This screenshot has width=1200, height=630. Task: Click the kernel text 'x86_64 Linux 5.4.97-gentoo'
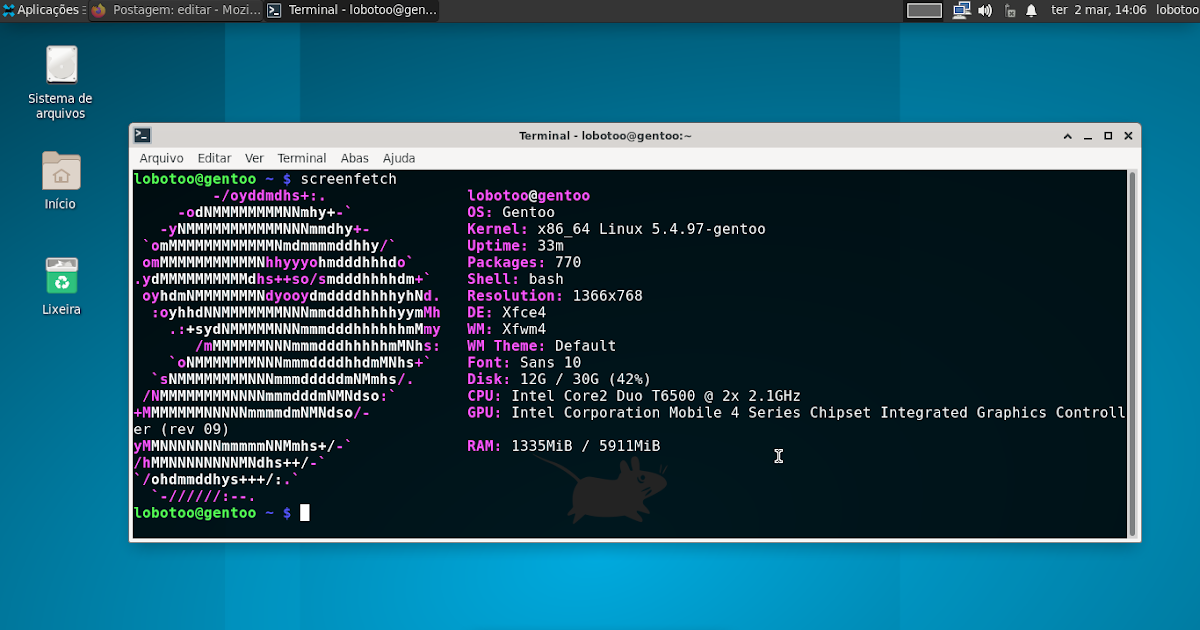click(x=651, y=229)
